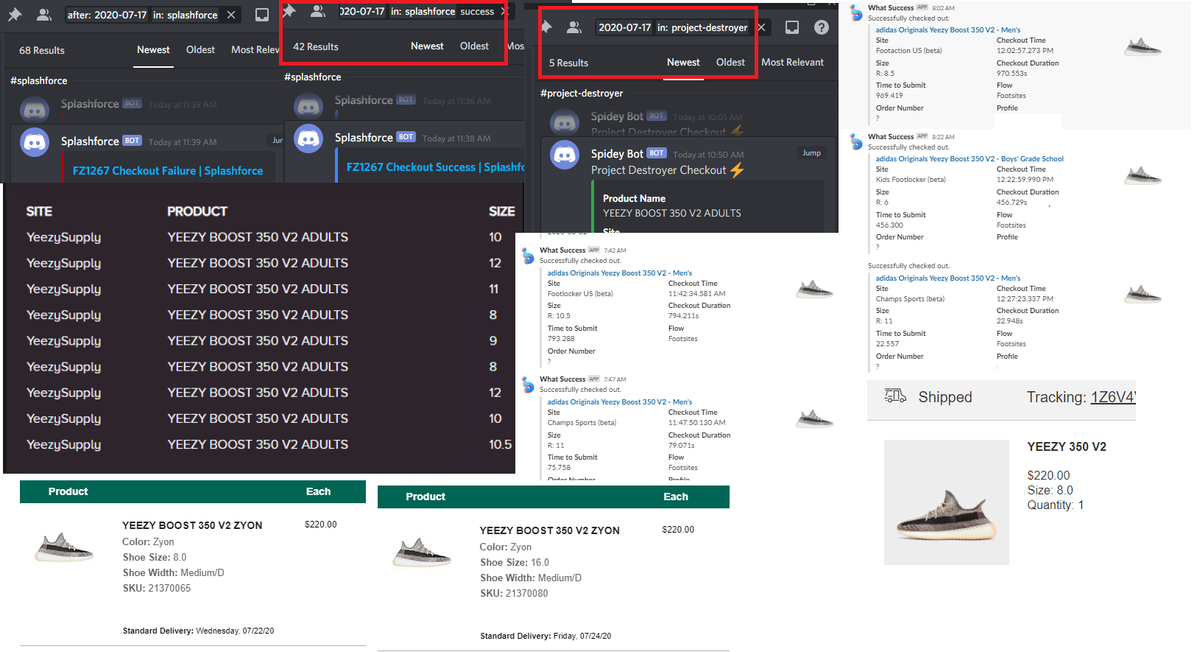Click shoe thumbnail in Kids Footlocker message

coord(1142,176)
